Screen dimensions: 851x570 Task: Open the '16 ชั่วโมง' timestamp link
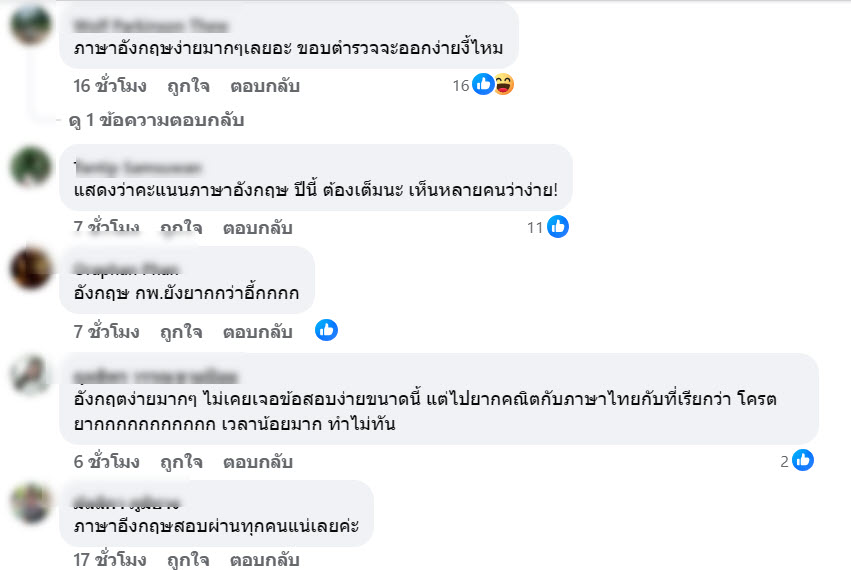tap(110, 86)
